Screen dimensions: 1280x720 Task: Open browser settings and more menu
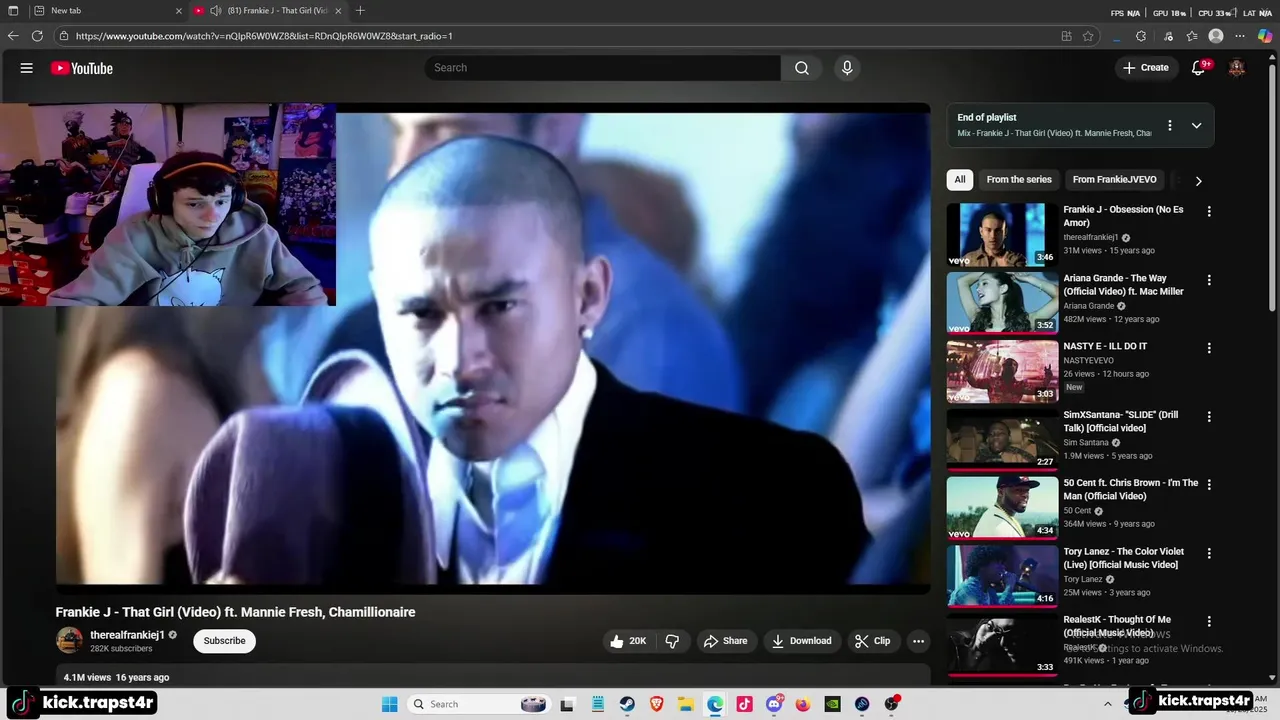(x=1241, y=36)
